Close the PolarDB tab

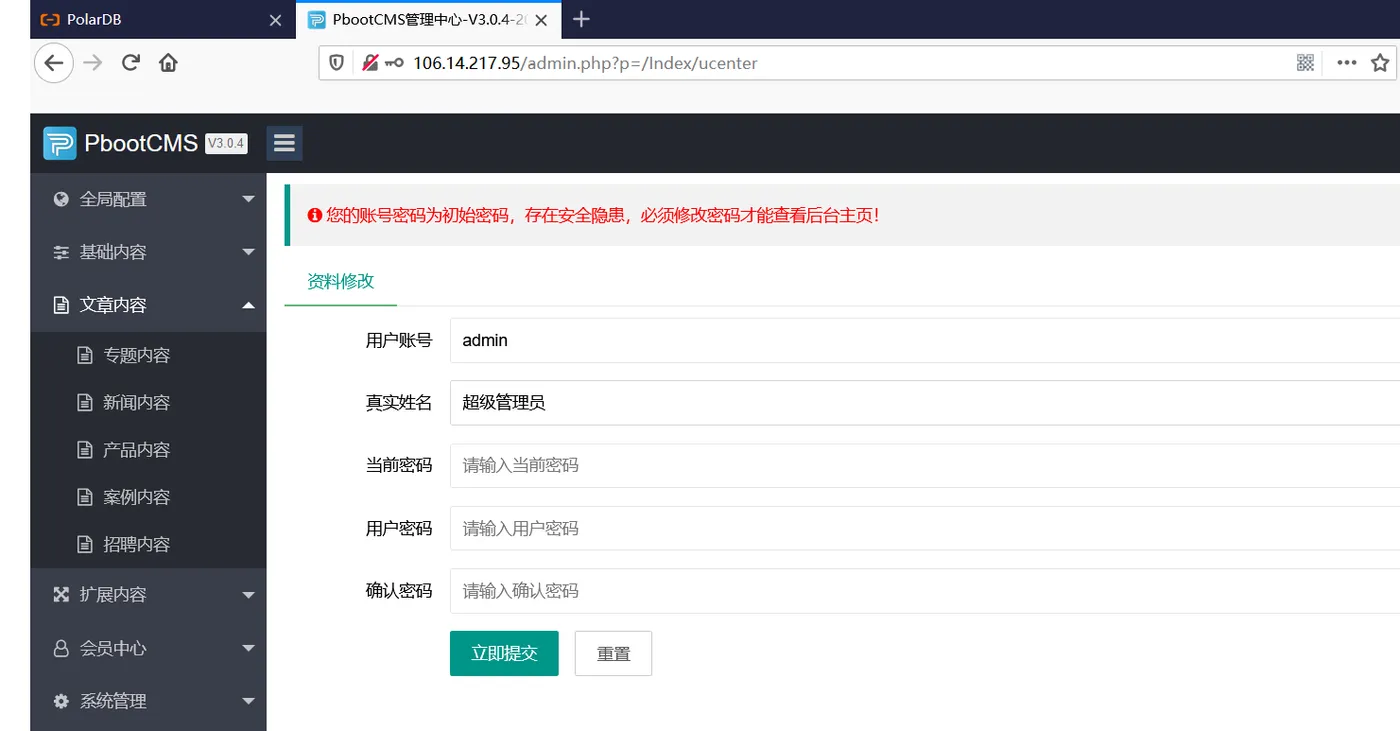click(276, 20)
